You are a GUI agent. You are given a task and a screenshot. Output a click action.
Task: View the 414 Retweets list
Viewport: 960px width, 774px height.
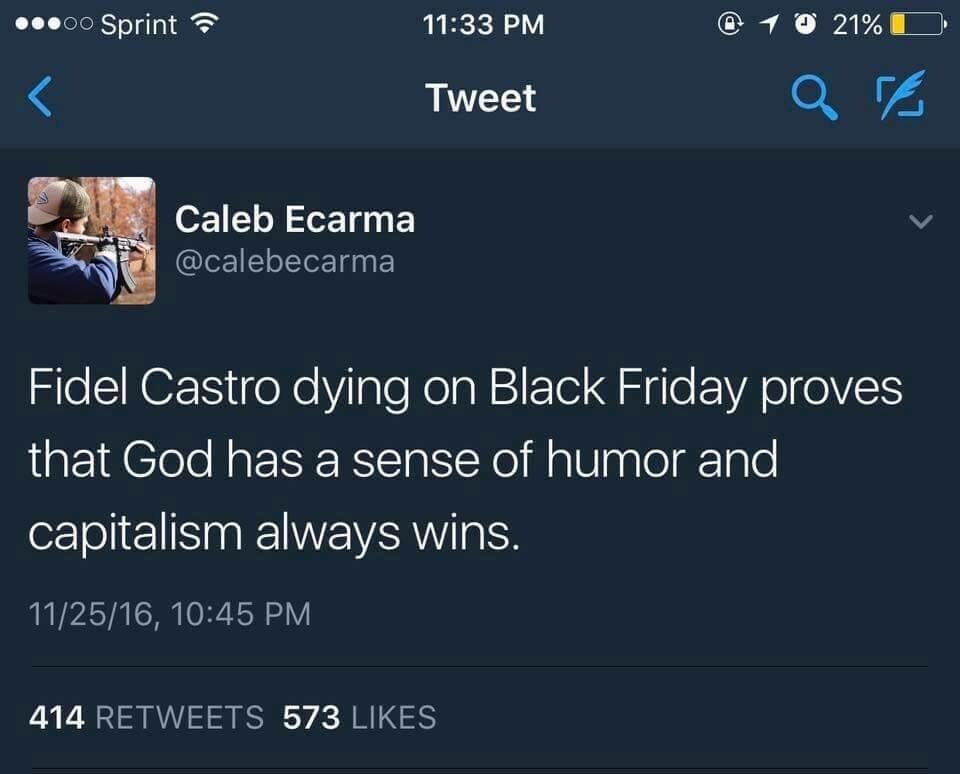tap(146, 717)
